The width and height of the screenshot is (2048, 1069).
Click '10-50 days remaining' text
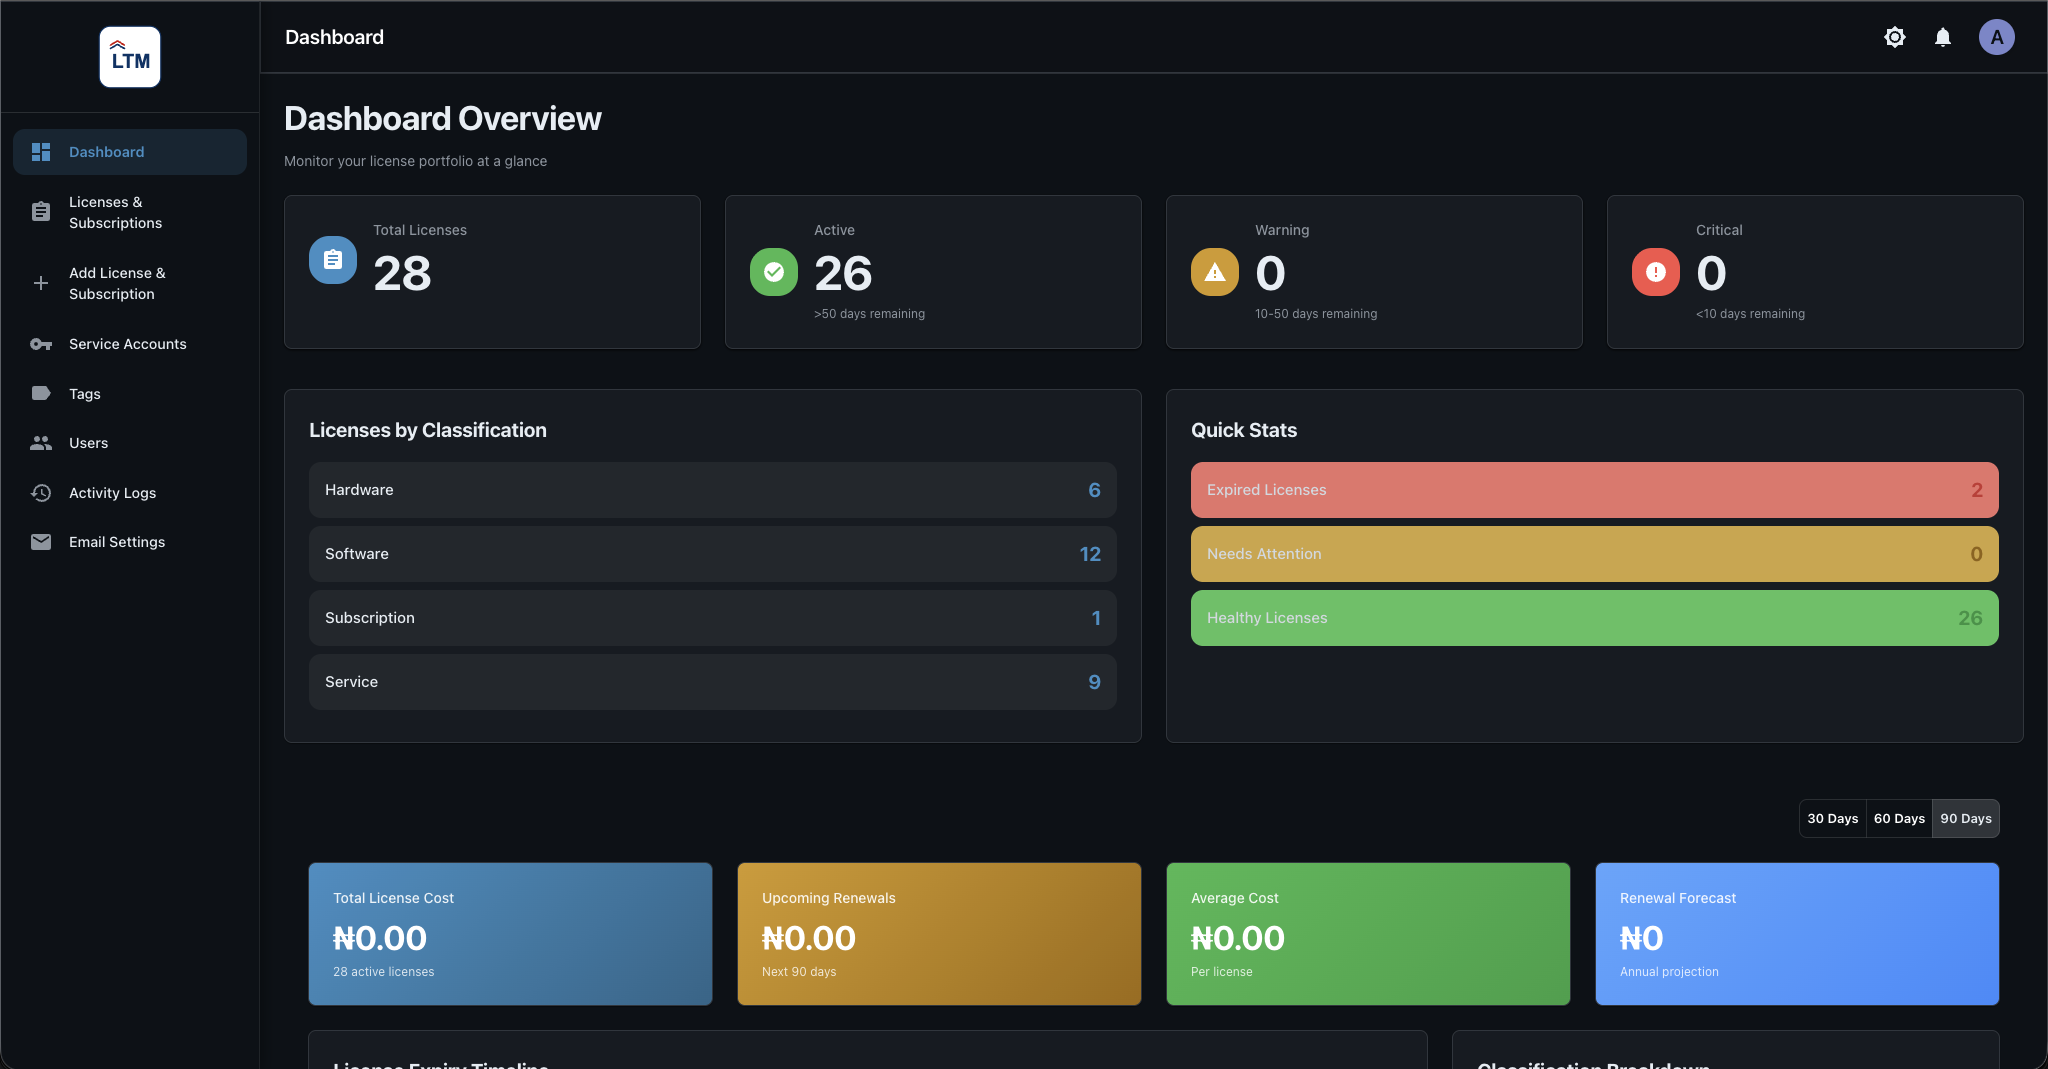pyautogui.click(x=1316, y=314)
